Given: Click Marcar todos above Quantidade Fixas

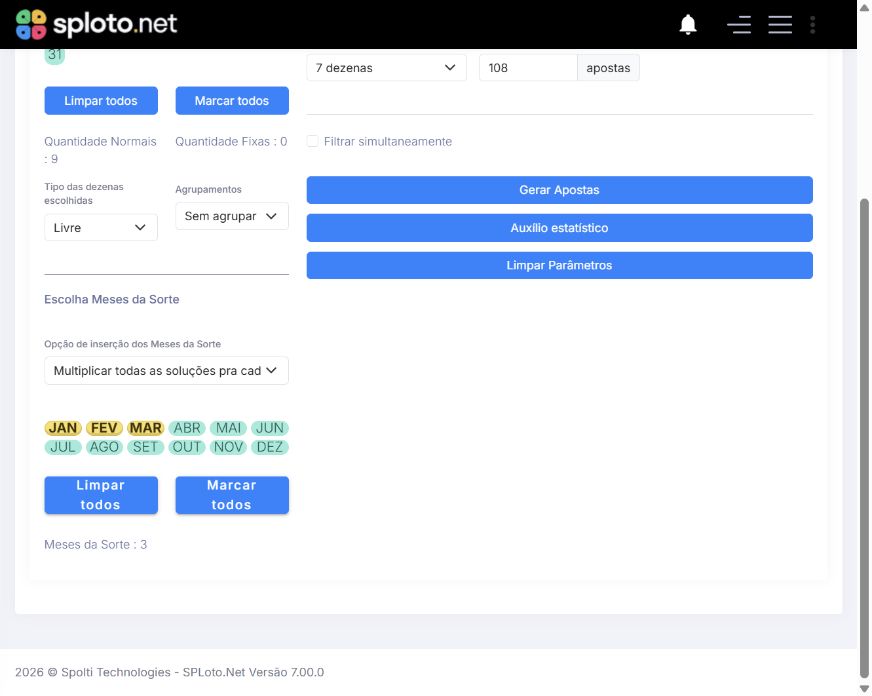Looking at the screenshot, I should (x=232, y=101).
